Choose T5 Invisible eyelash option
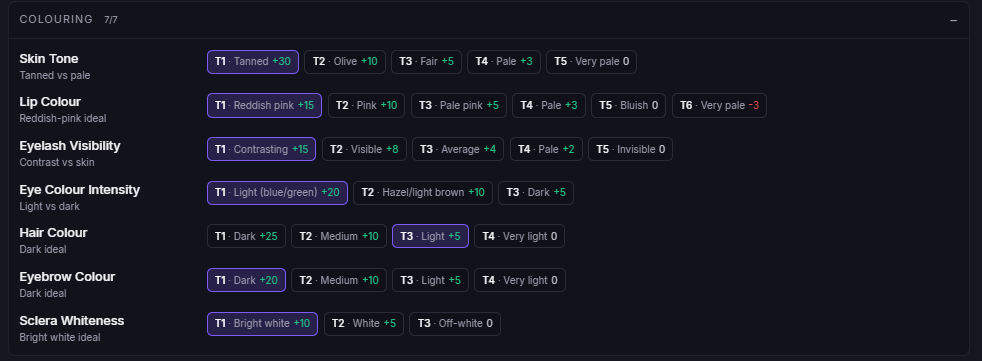The image size is (982, 361). click(x=630, y=149)
